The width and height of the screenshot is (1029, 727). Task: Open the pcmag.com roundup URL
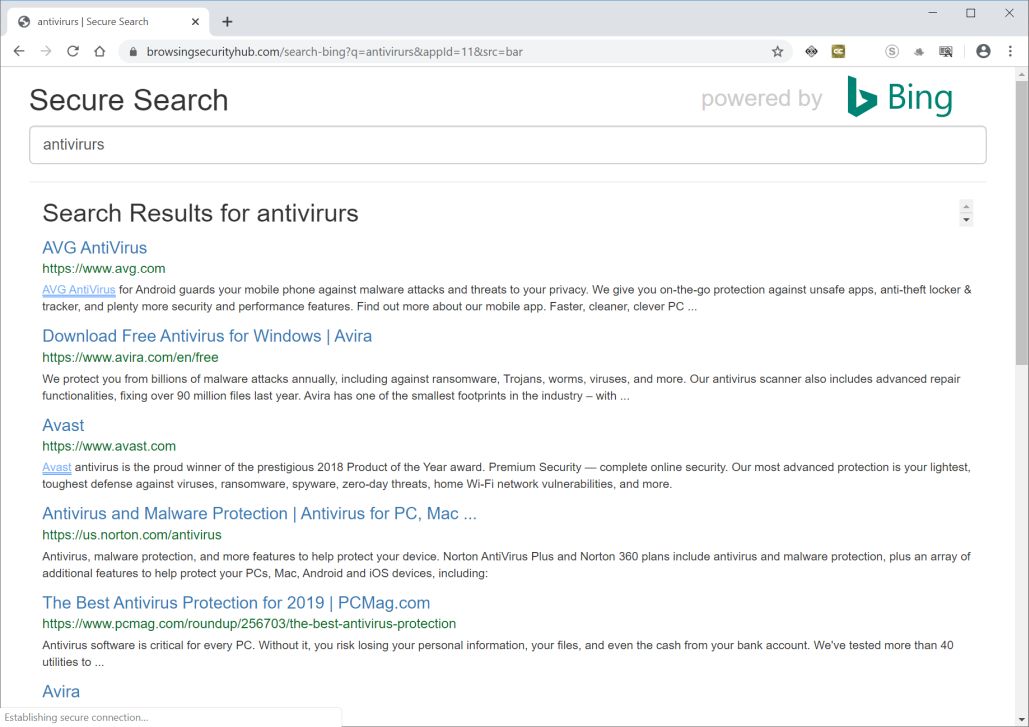point(249,624)
